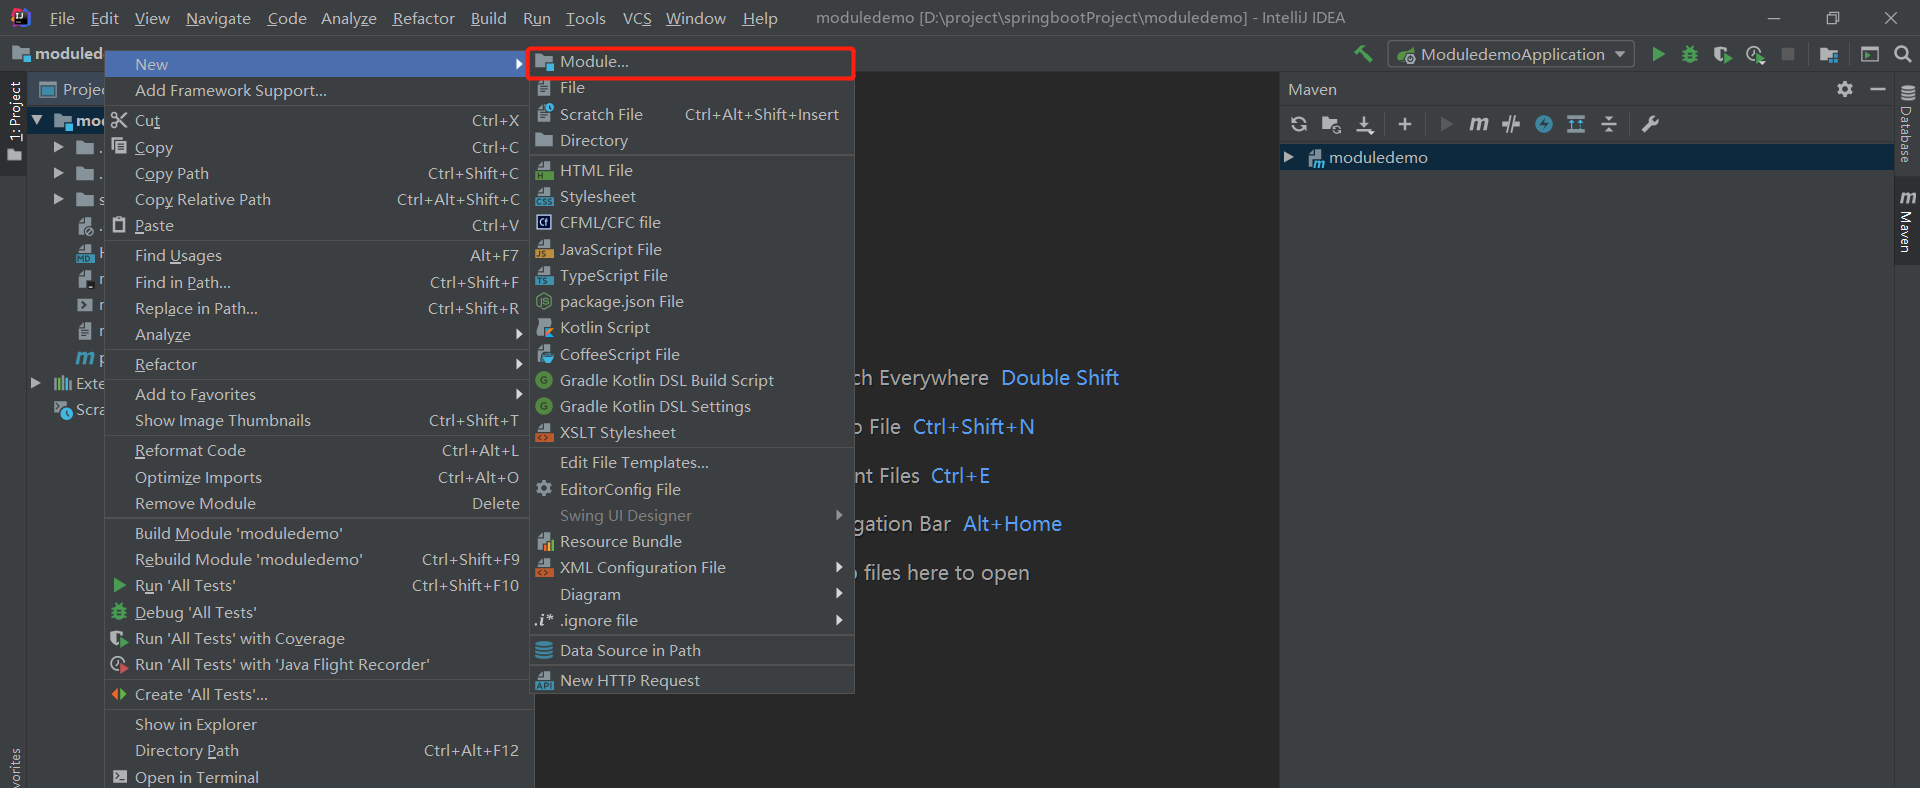Select Resource Bundle option
This screenshot has width=1920, height=788.
692,541
